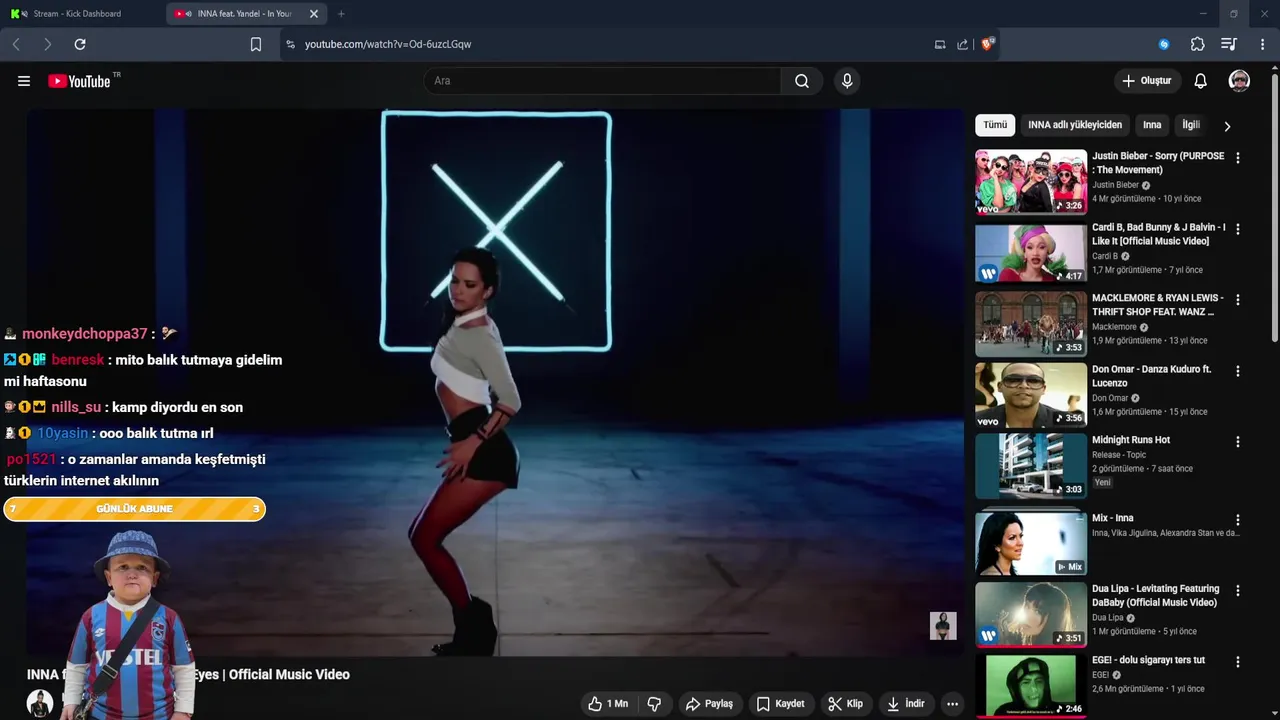Select the Inna filter chip

pos(1152,125)
